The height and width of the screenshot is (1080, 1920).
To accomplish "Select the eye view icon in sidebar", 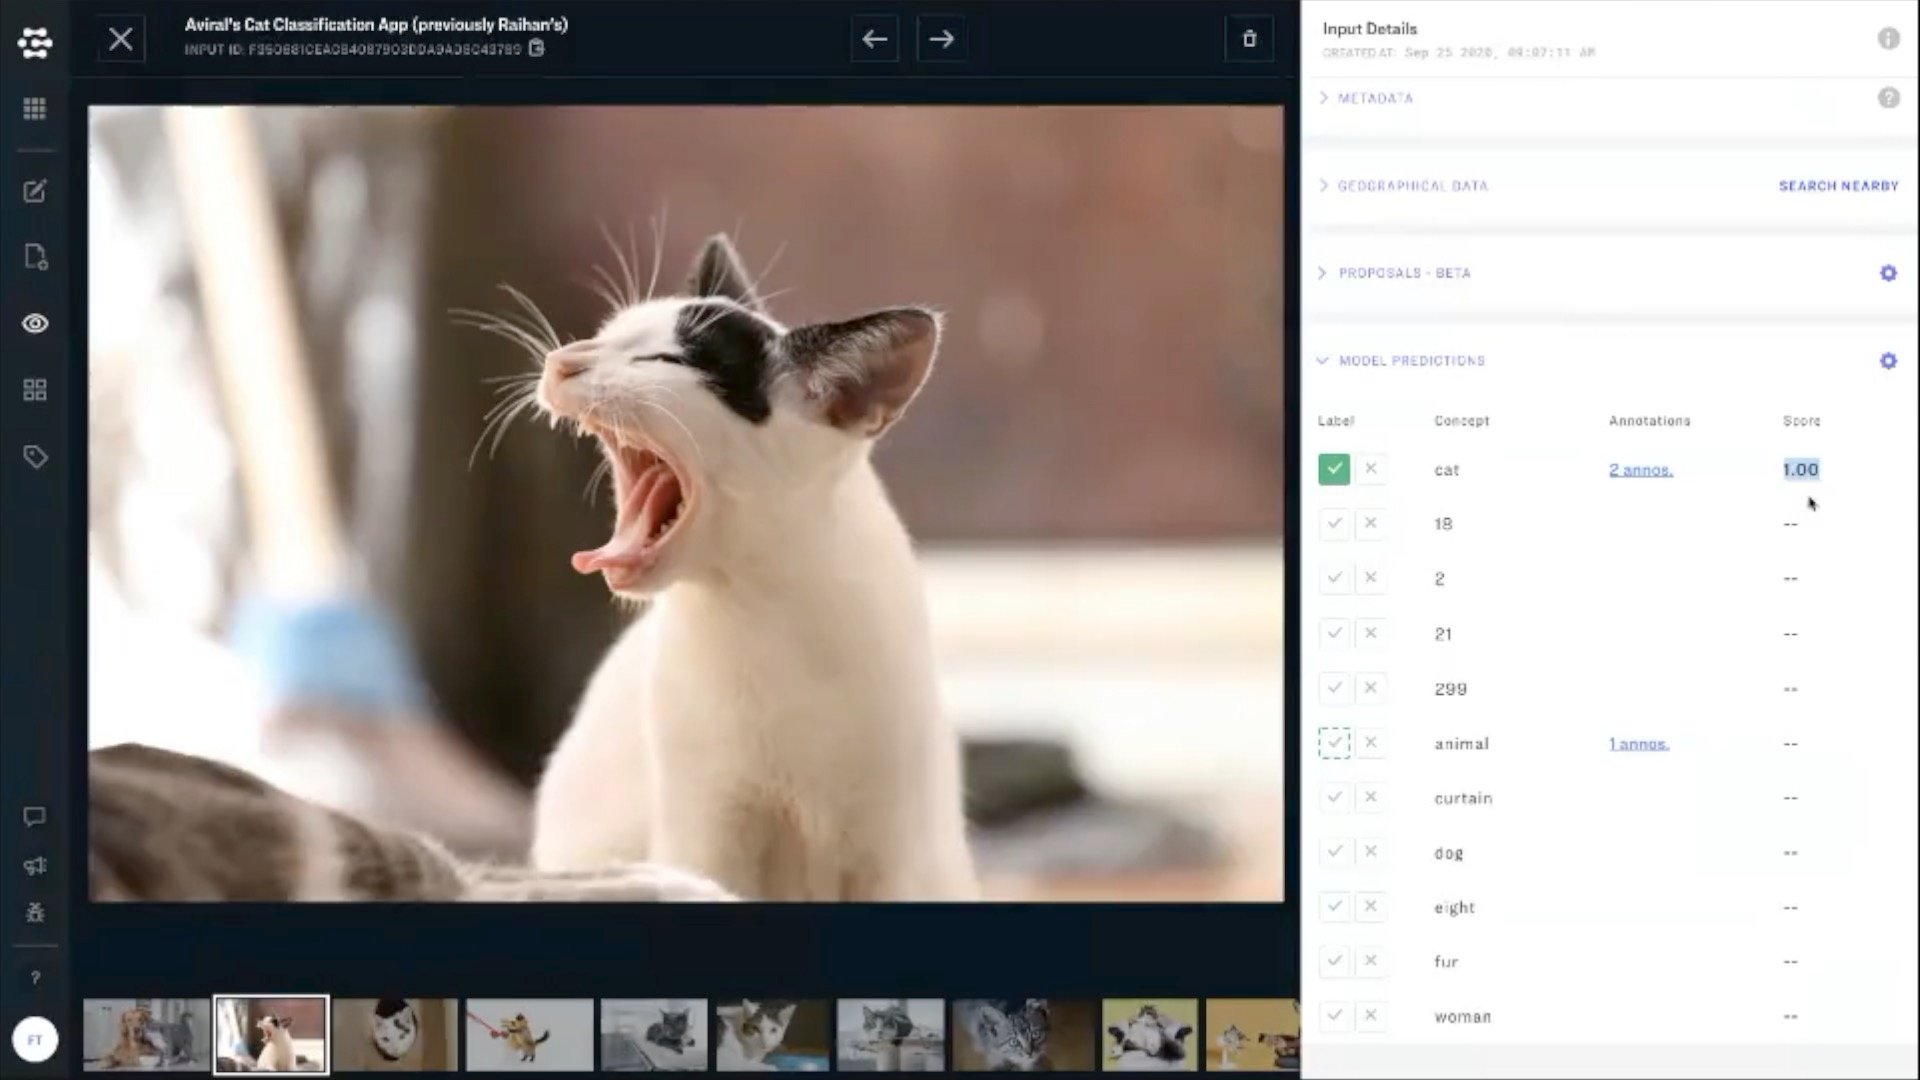I will coord(35,323).
